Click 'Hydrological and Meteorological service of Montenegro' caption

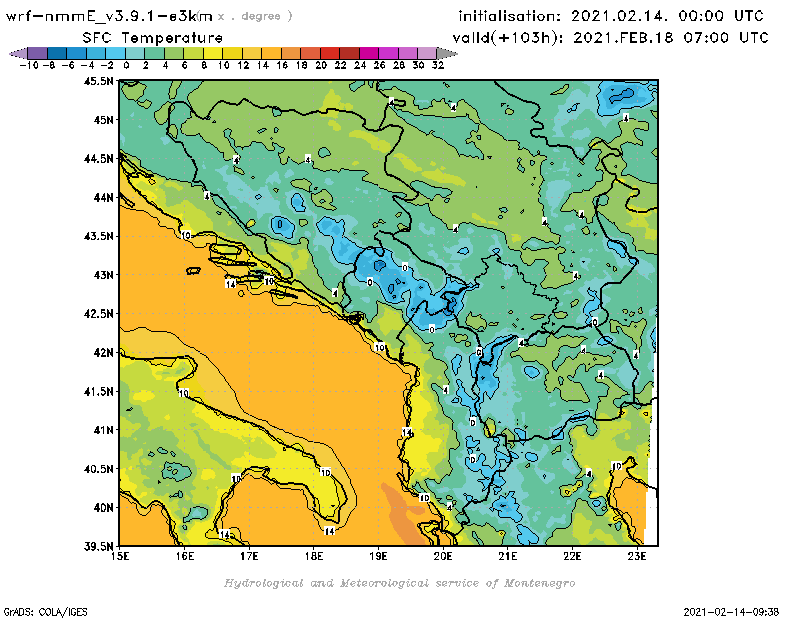click(399, 583)
